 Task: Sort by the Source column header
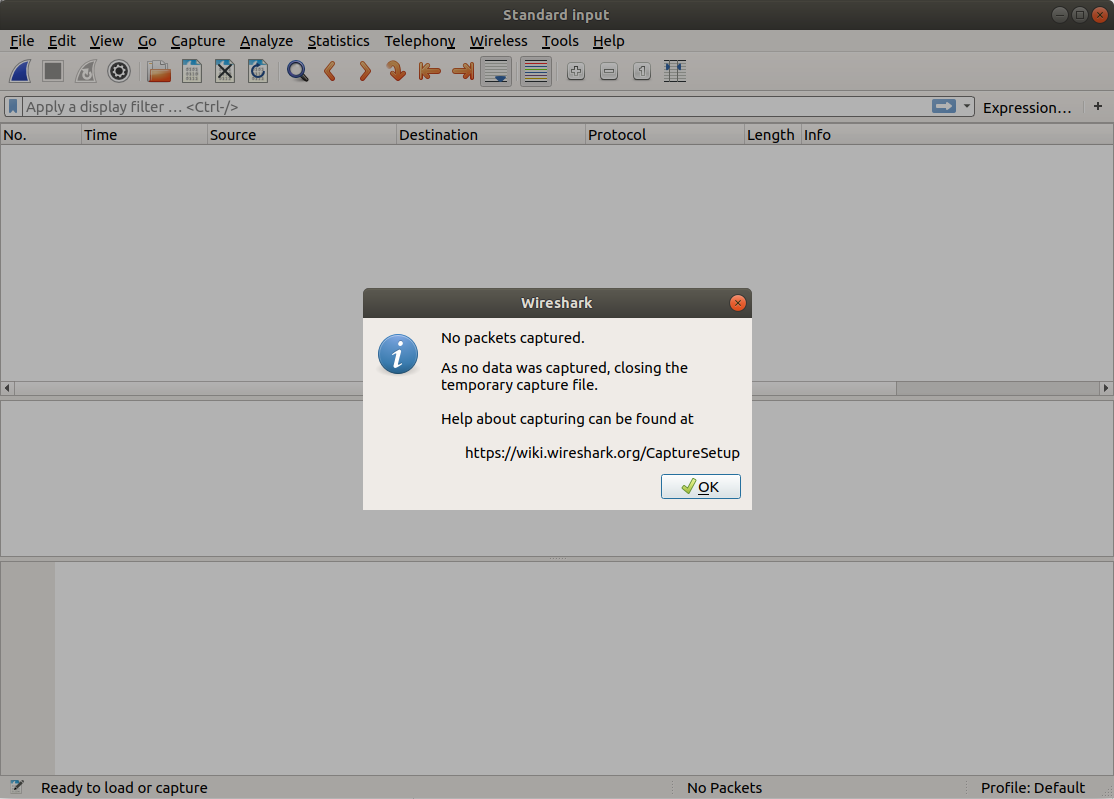pyautogui.click(x=302, y=135)
